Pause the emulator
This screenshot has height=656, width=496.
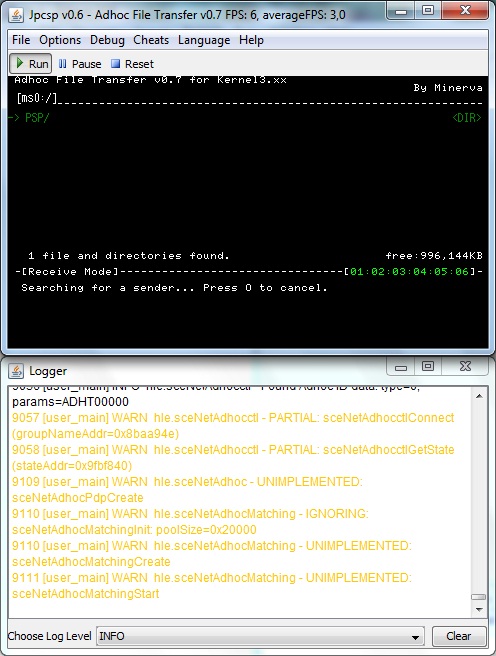(80, 64)
